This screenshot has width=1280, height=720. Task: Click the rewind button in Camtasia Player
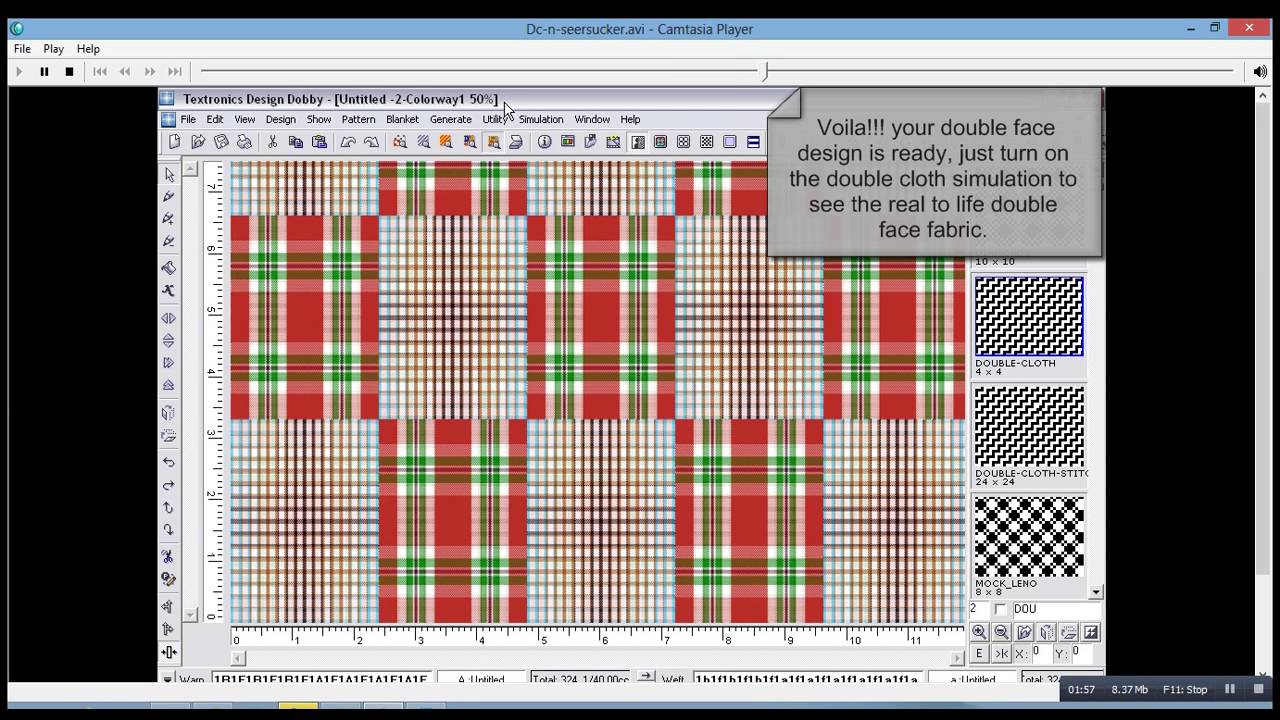[125, 71]
